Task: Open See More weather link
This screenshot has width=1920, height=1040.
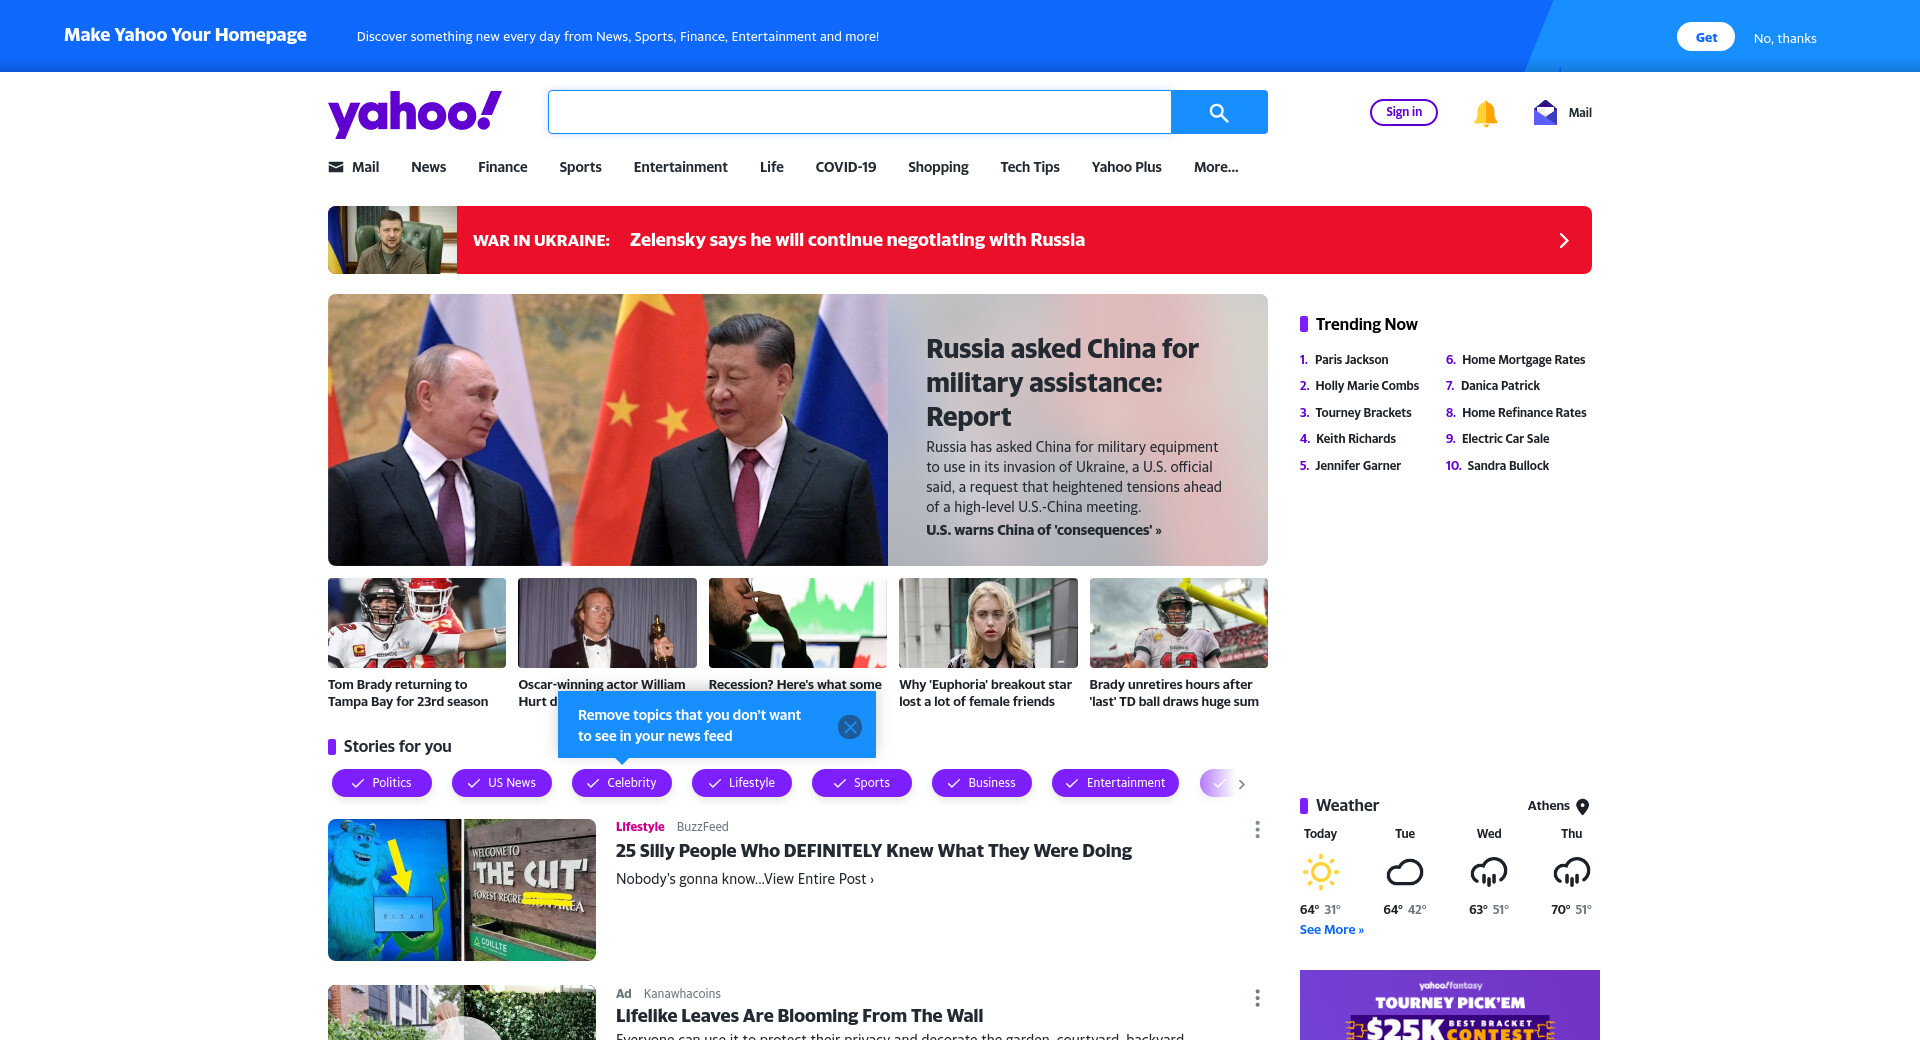Action: (1331, 930)
